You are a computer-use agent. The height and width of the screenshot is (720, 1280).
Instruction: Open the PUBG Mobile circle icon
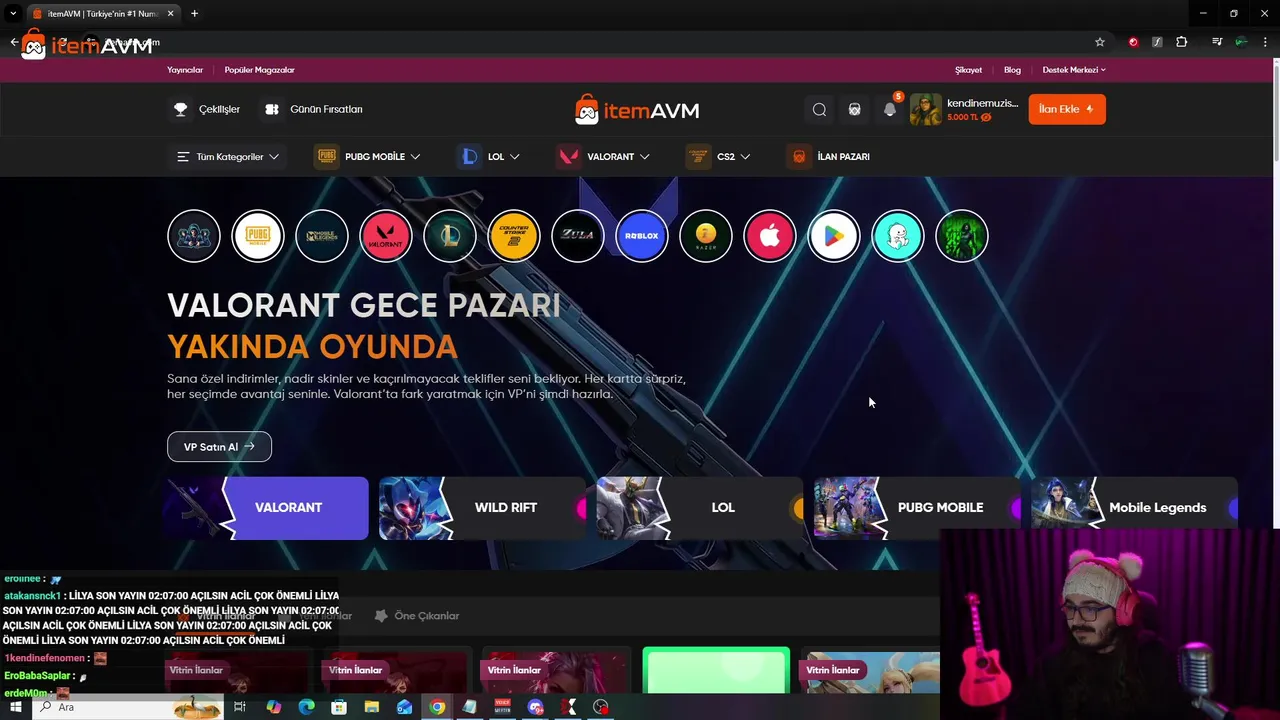coord(258,236)
